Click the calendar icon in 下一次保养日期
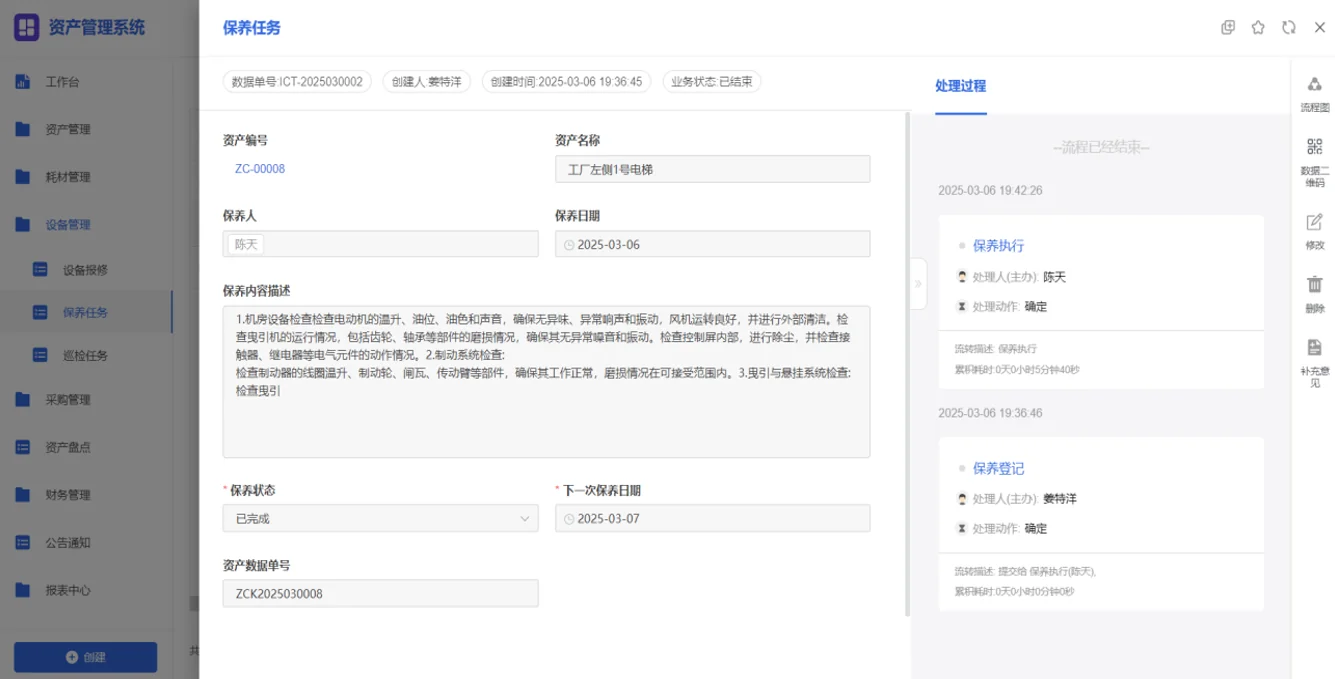The image size is (1335, 679). 569,518
